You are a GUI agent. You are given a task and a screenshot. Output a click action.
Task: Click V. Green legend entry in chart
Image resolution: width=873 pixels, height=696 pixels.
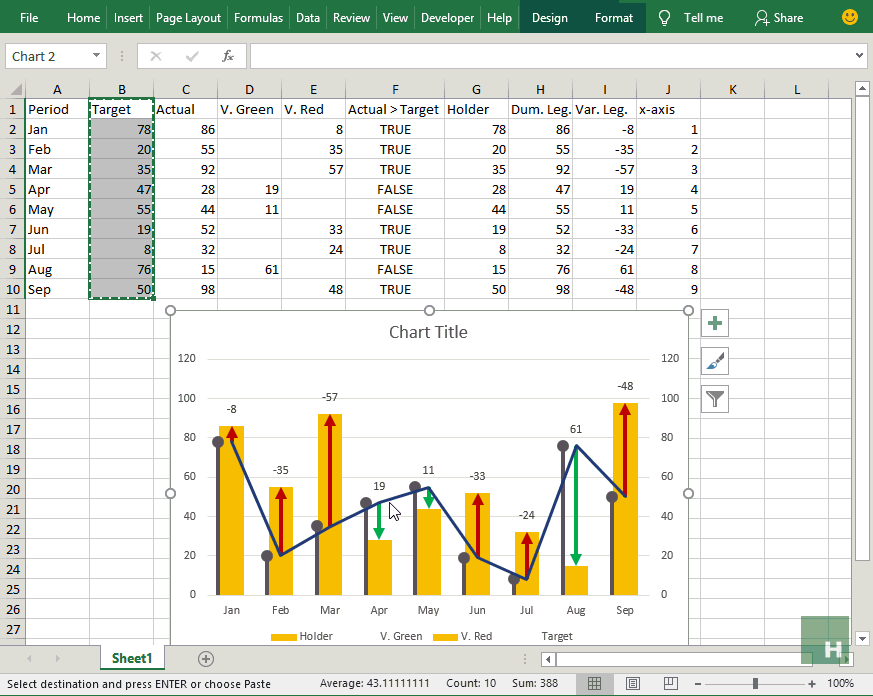click(x=401, y=636)
